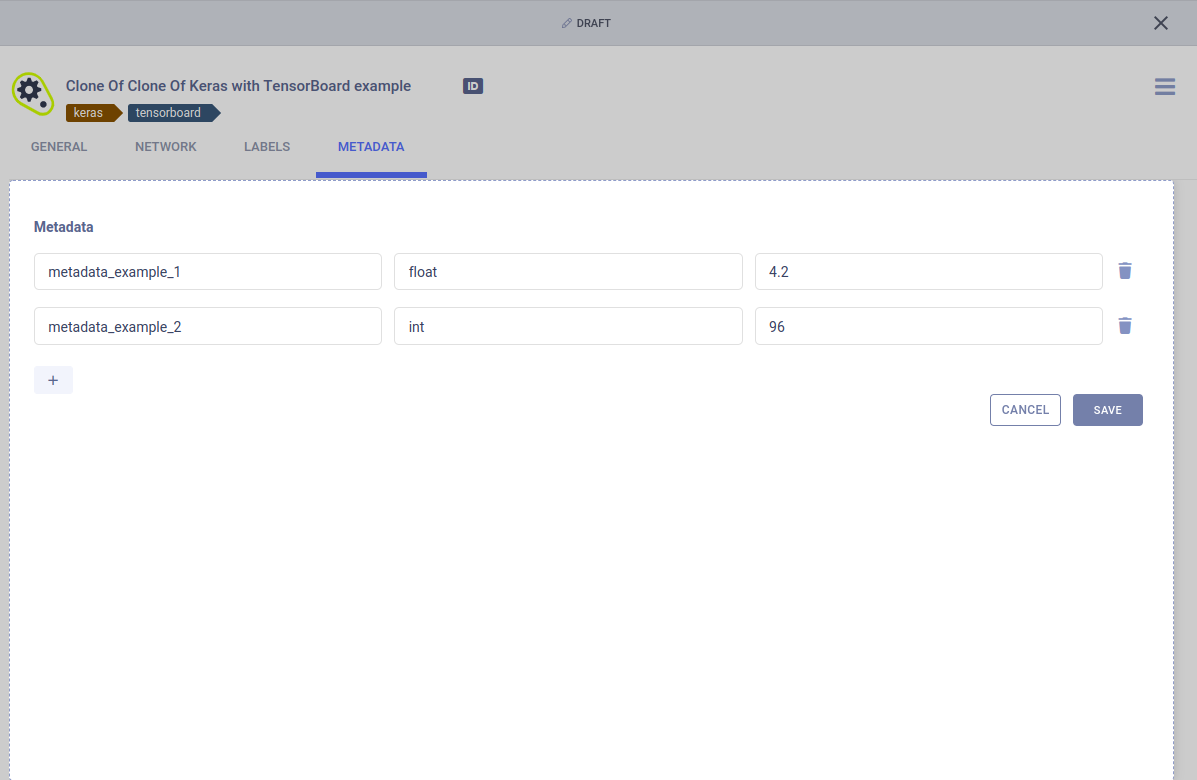The image size is (1197, 780).
Task: Select the value field containing 4.2
Action: point(927,271)
